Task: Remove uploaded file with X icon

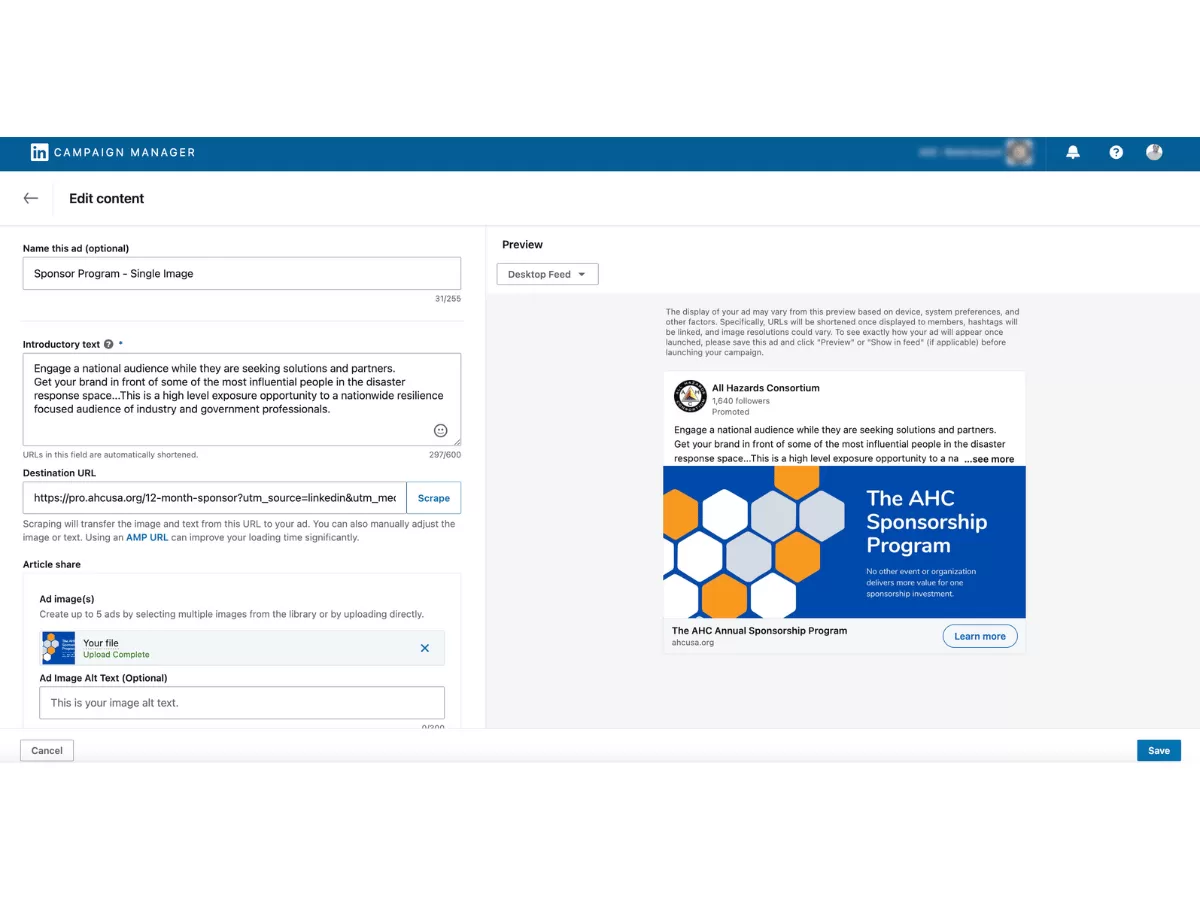Action: point(425,648)
